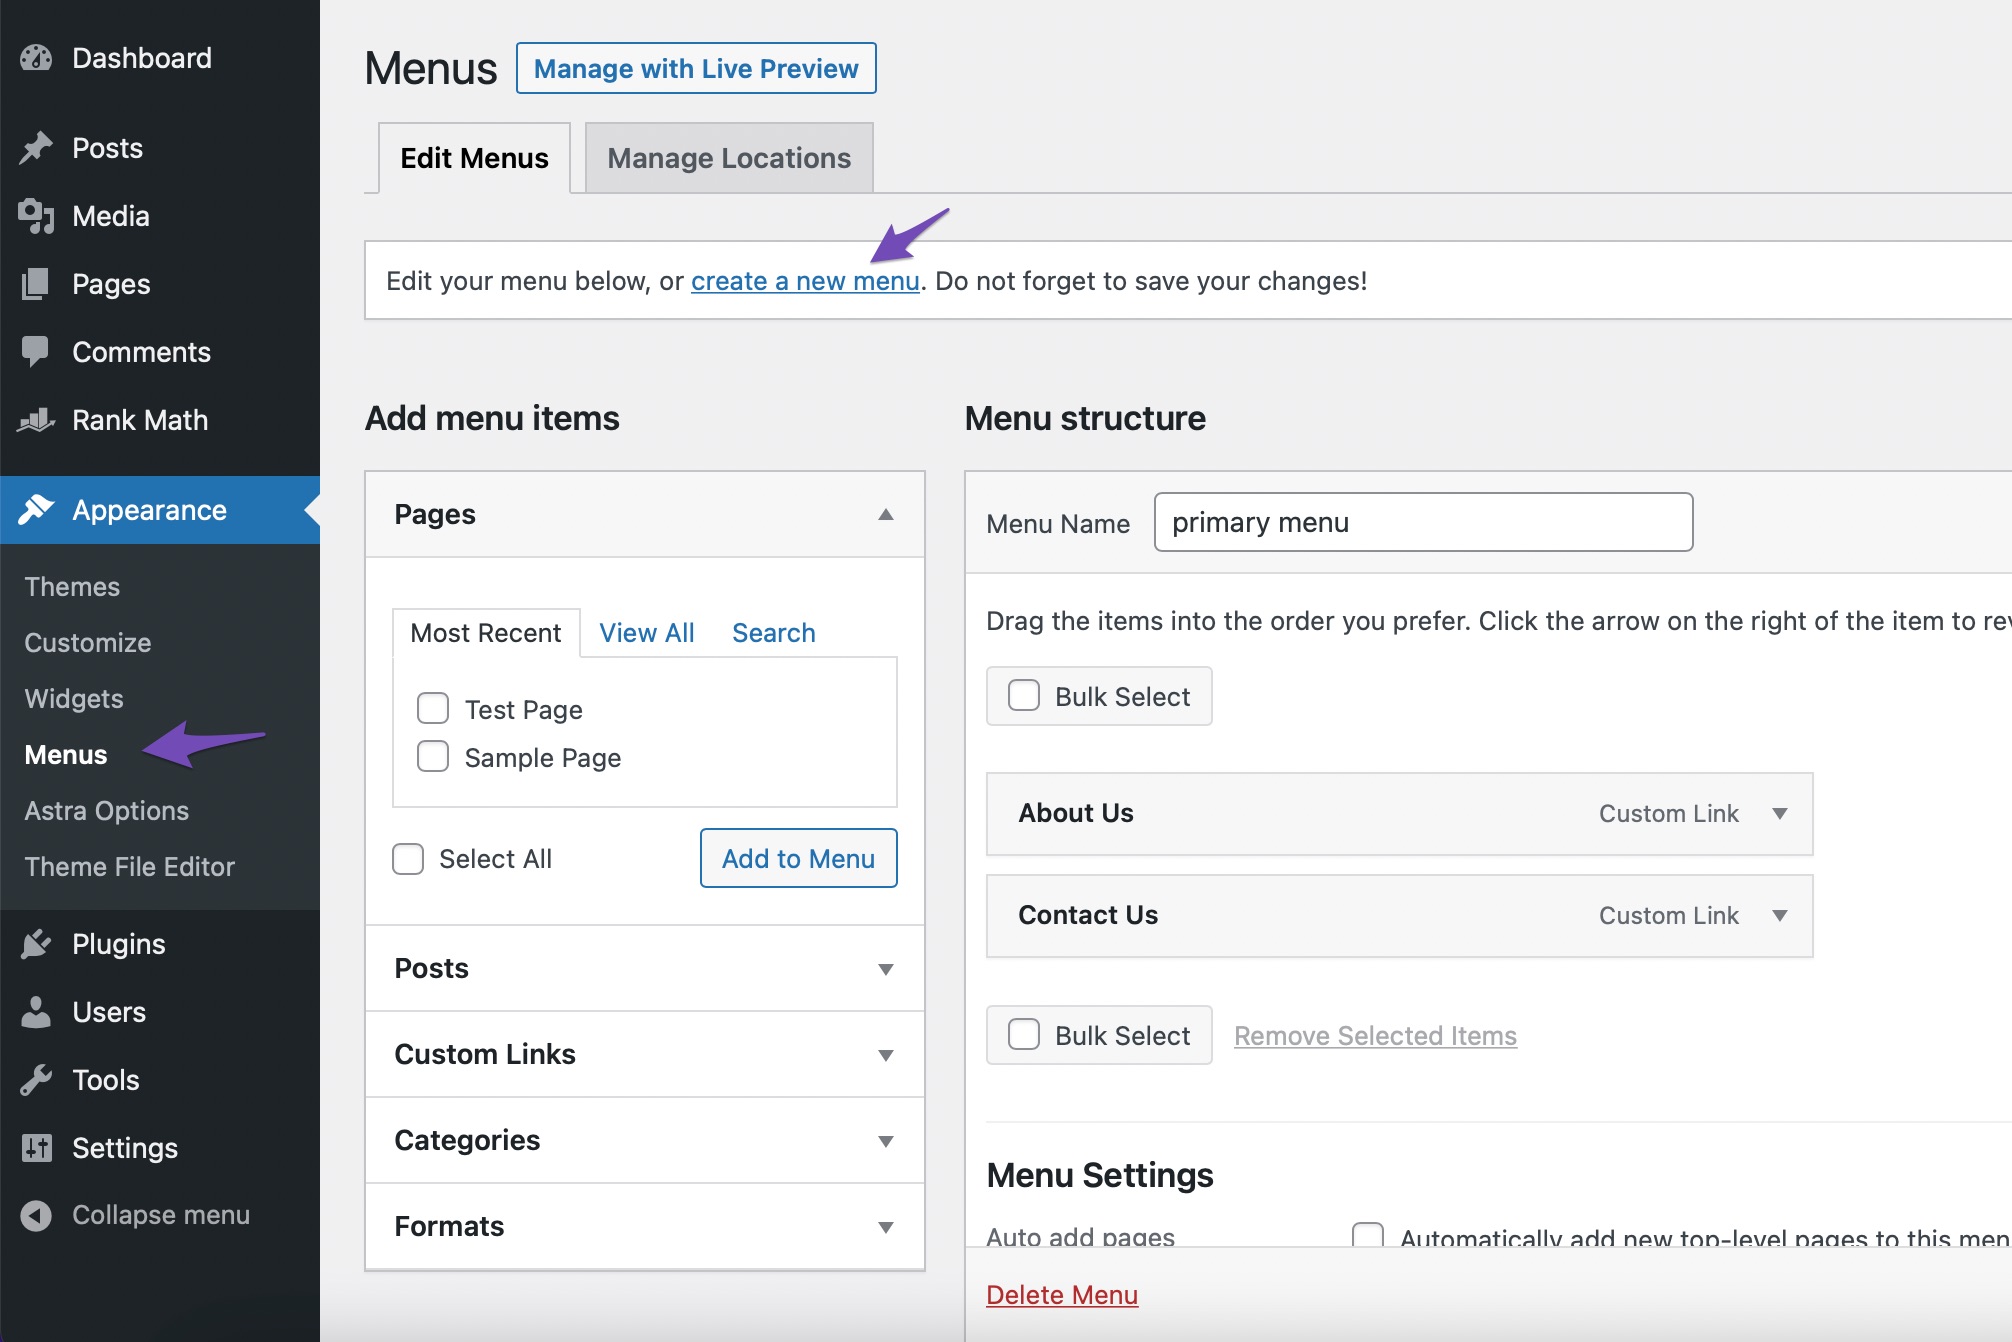The image size is (2012, 1342).
Task: Click the Plugins icon in sidebar
Action: pos(37,942)
